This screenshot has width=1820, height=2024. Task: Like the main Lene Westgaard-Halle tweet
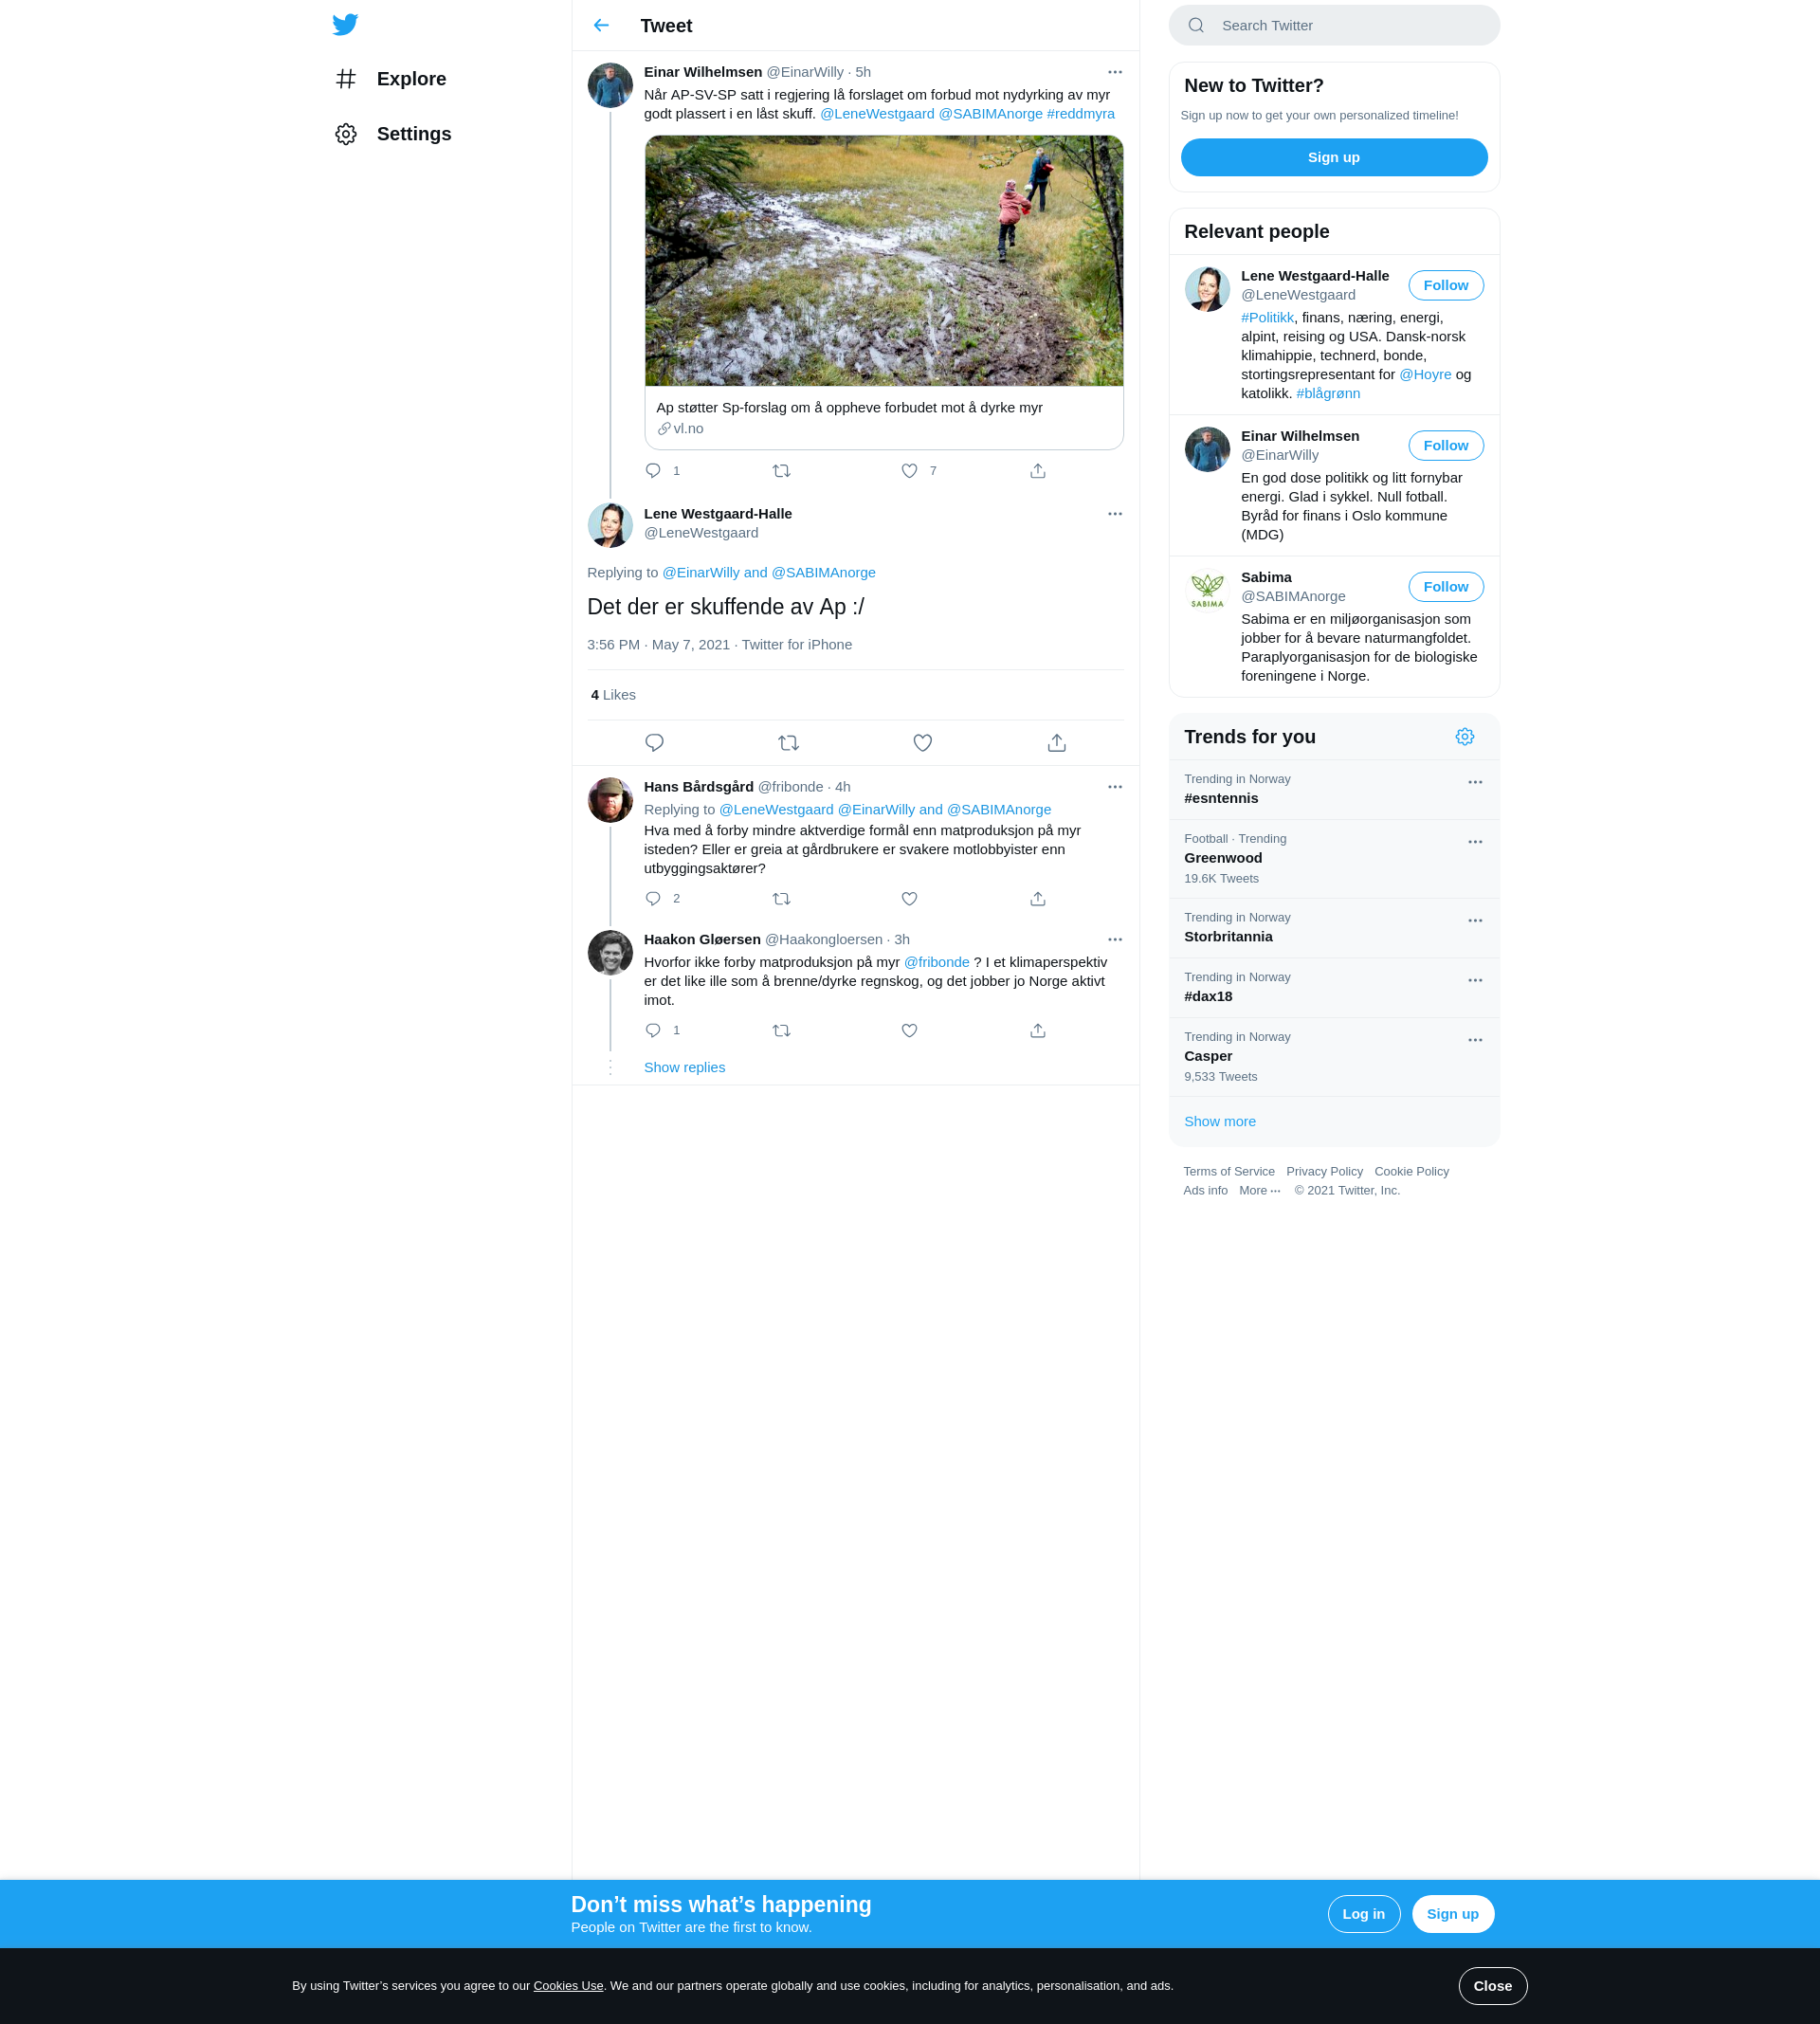(923, 742)
